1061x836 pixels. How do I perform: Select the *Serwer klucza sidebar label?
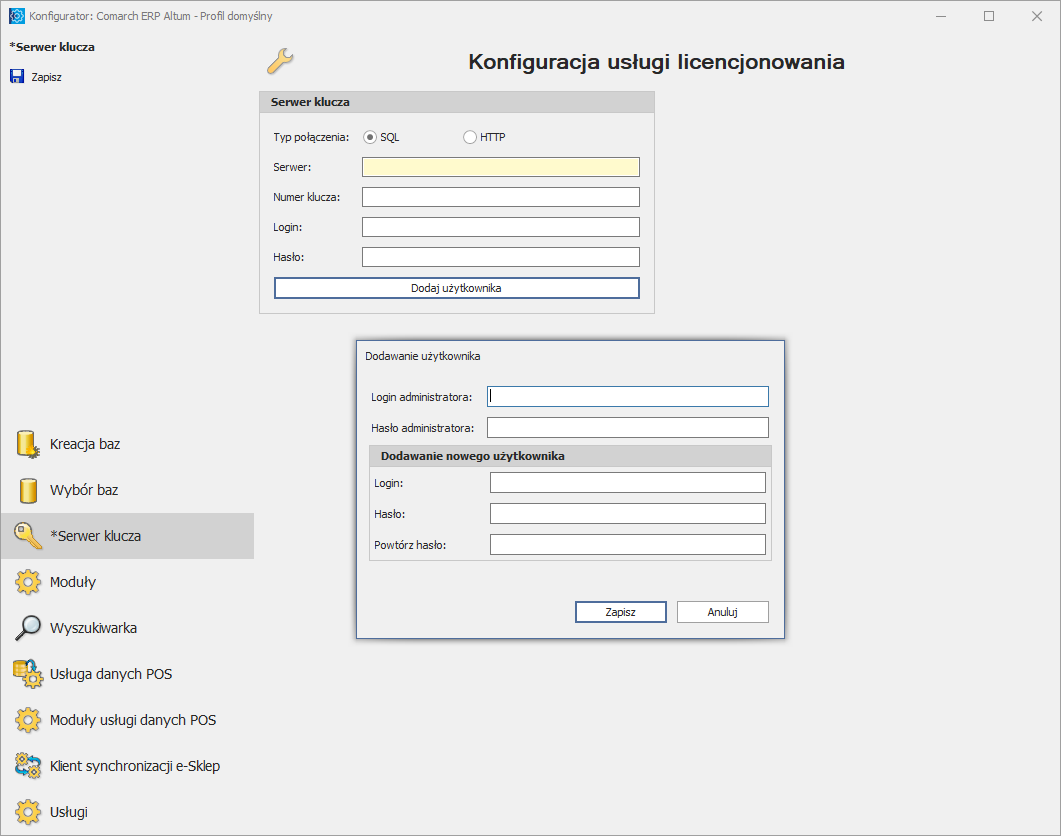(x=95, y=536)
